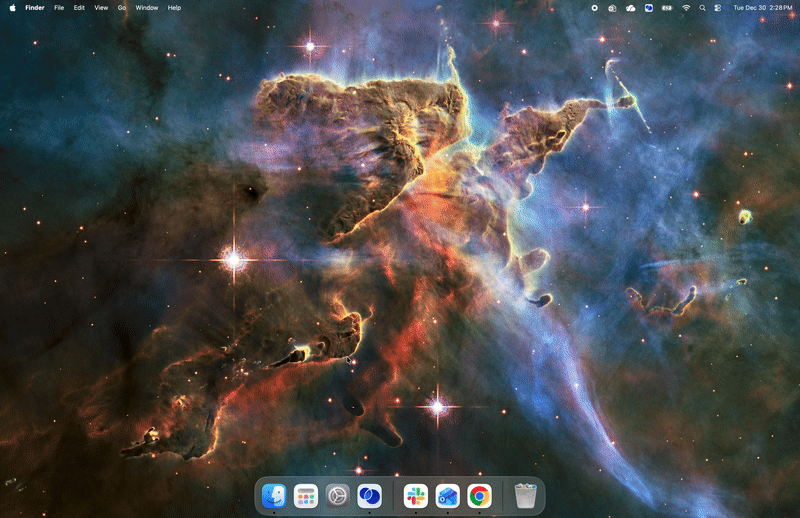800x518 pixels.
Task: Open the Wi-Fi menu
Action: pos(686,8)
